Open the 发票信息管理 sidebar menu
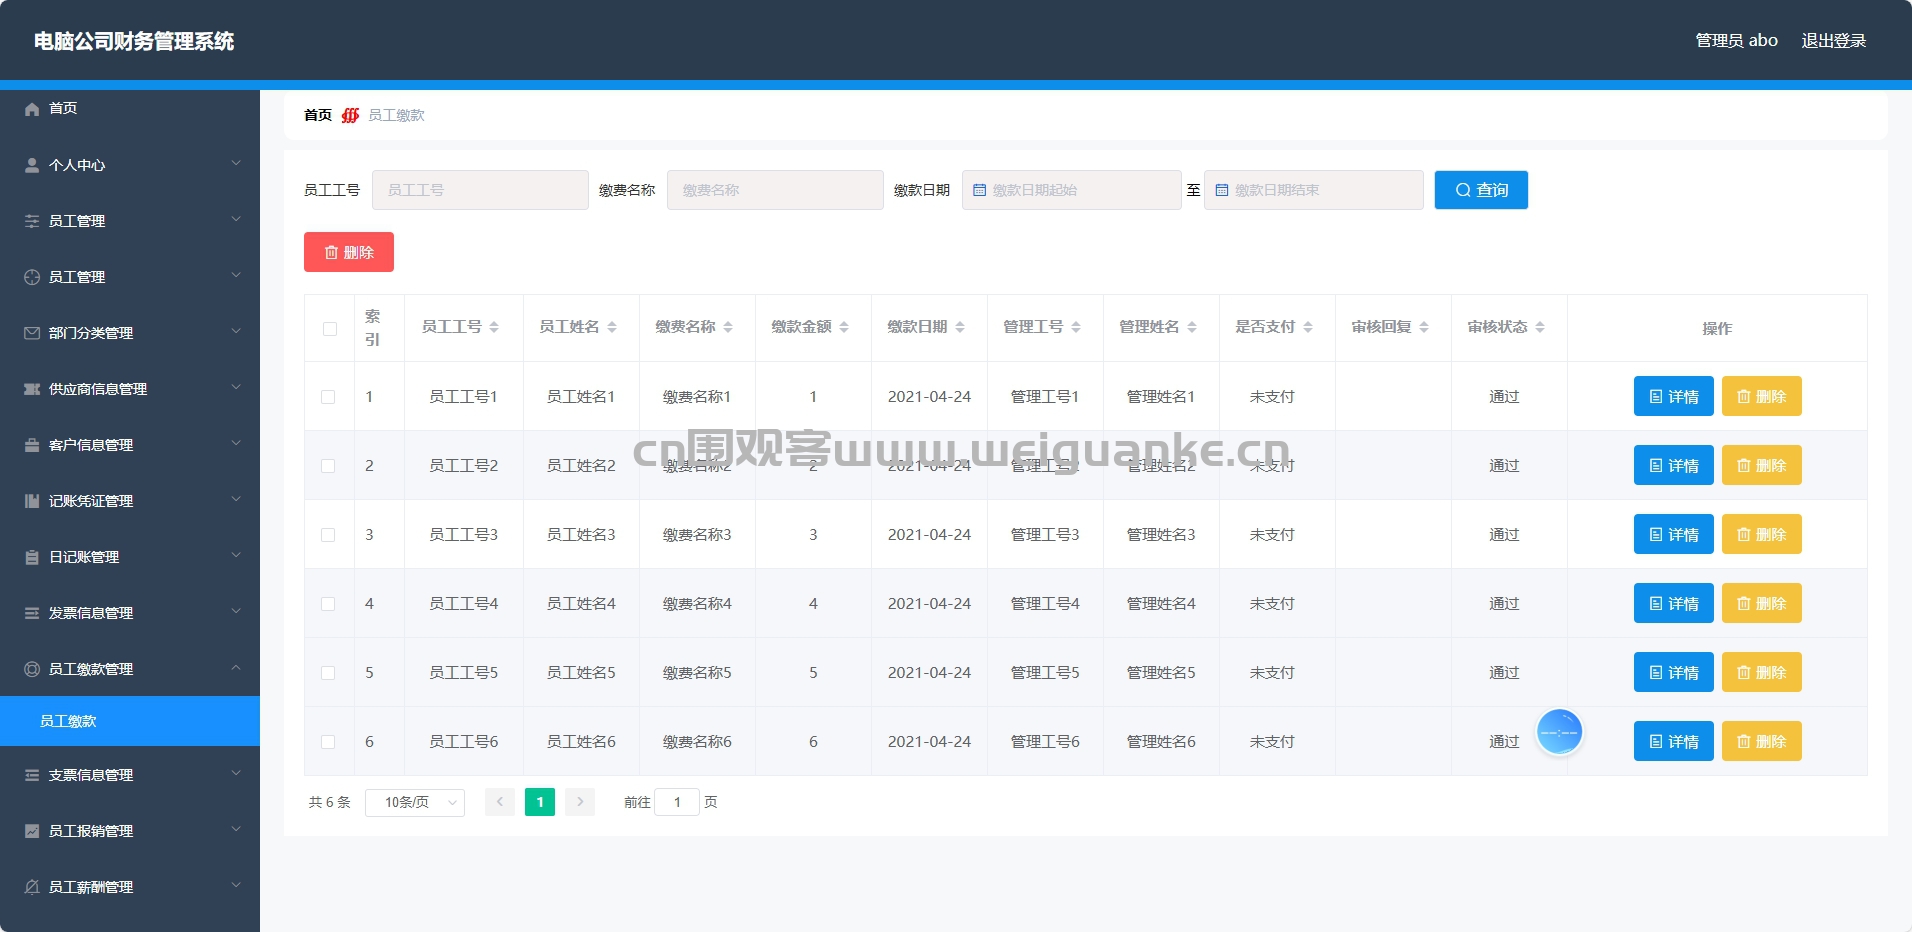This screenshot has width=1912, height=932. point(130,613)
